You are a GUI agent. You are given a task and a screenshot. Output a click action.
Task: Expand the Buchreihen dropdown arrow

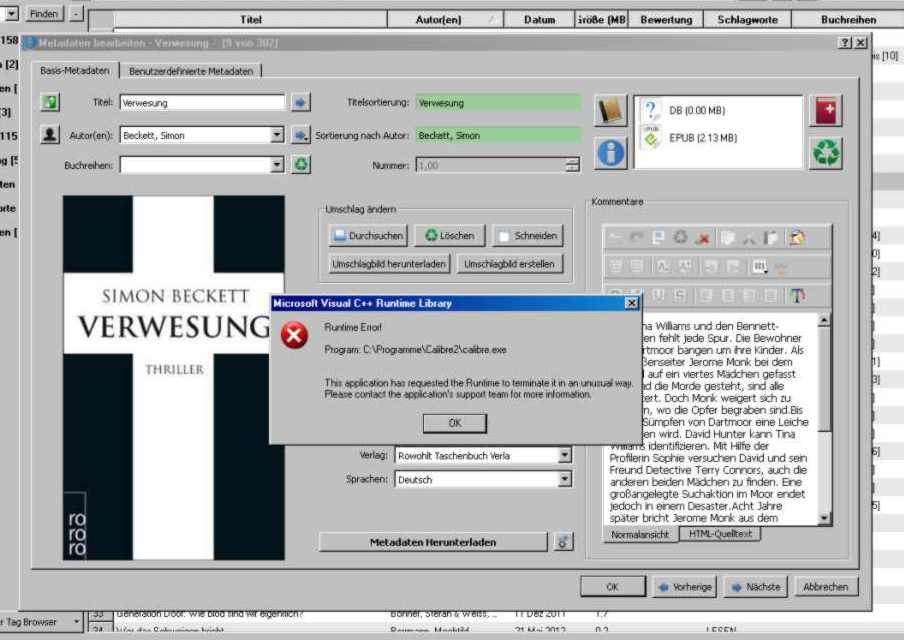(x=277, y=165)
